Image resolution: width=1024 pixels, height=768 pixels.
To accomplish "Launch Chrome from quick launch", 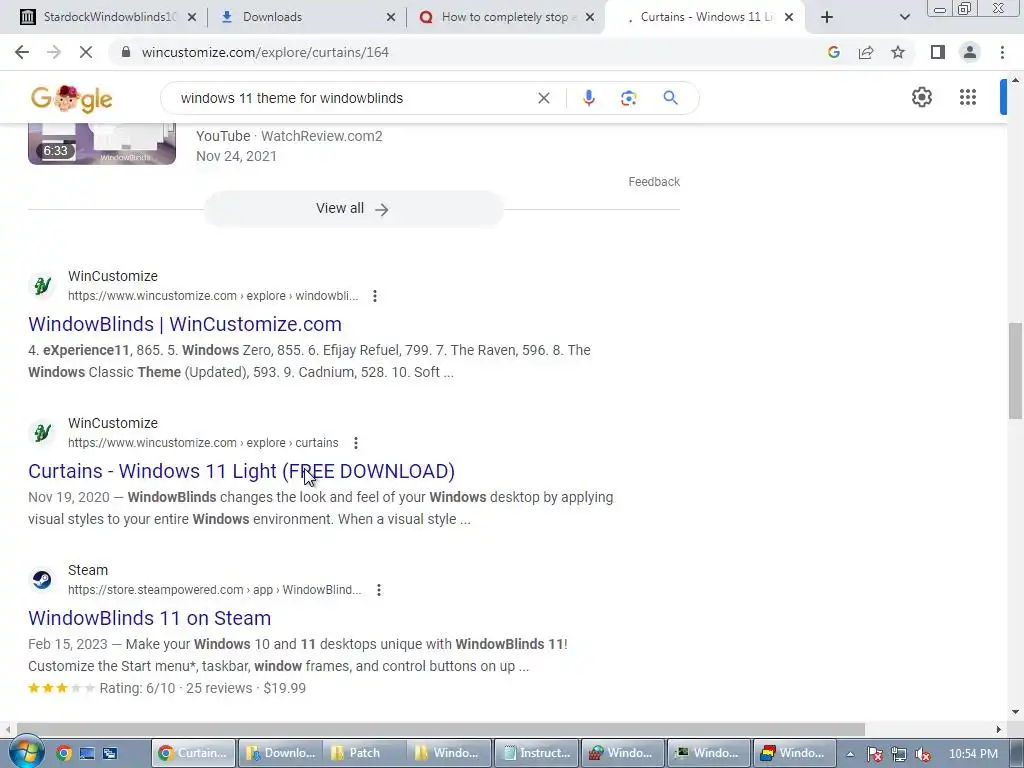I will pyautogui.click(x=63, y=753).
